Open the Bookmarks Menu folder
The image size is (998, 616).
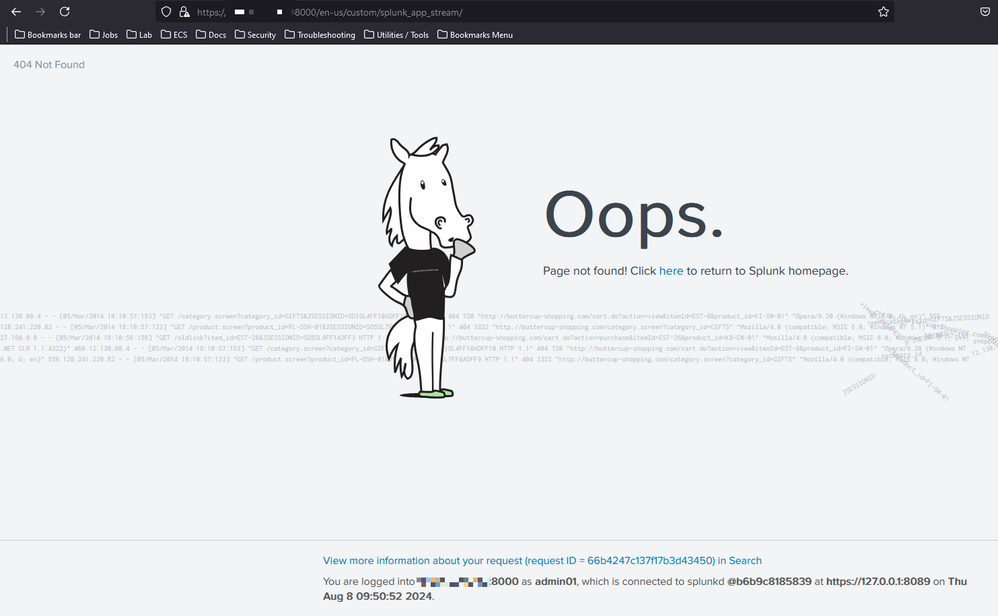click(x=475, y=34)
